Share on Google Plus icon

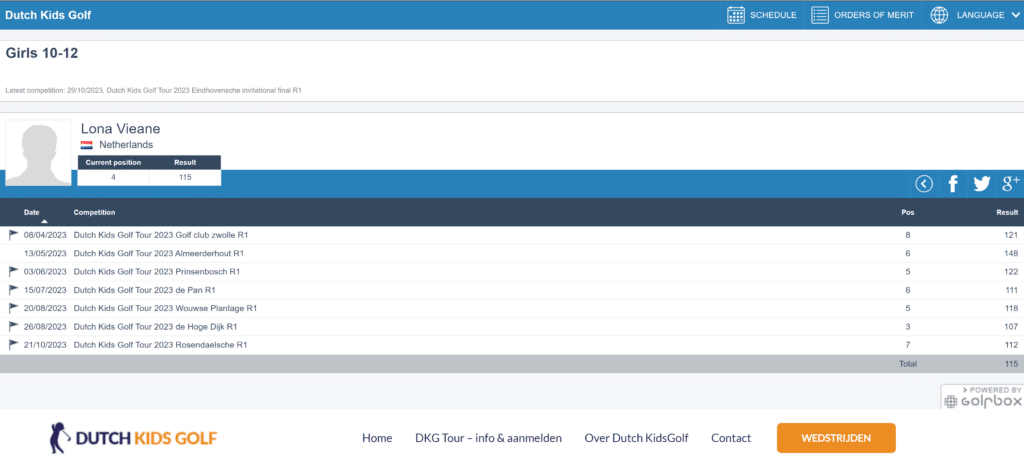[1010, 183]
